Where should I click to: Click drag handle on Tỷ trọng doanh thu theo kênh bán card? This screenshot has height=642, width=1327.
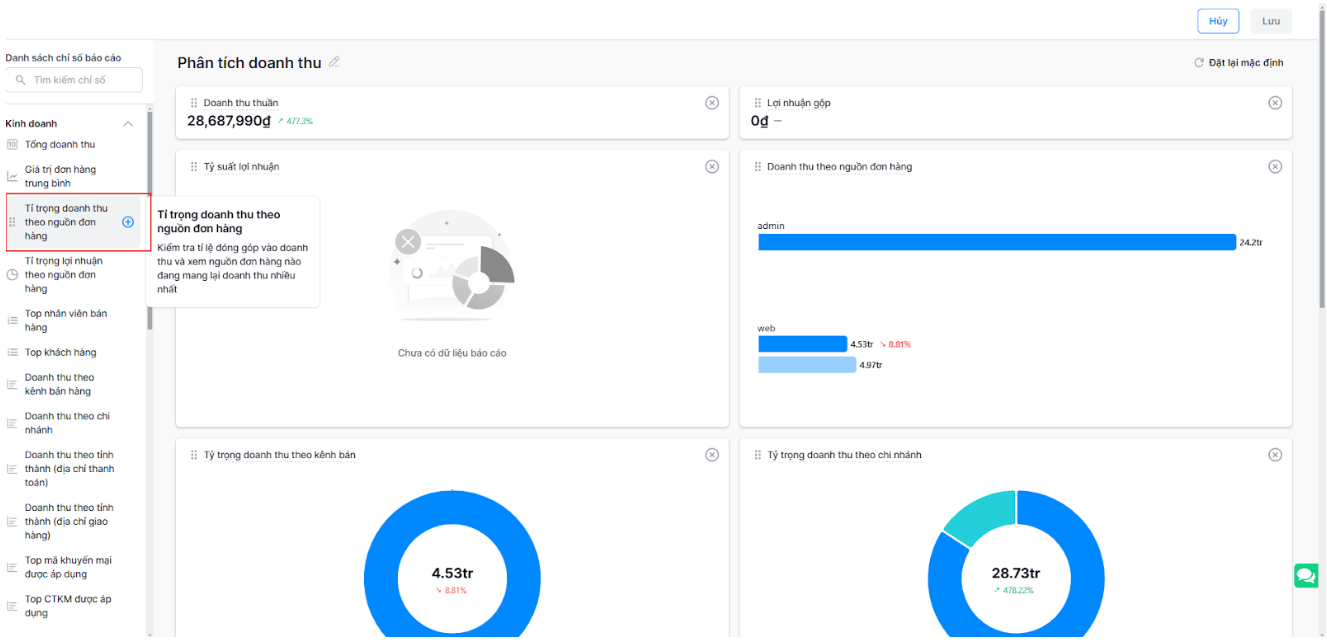point(194,455)
